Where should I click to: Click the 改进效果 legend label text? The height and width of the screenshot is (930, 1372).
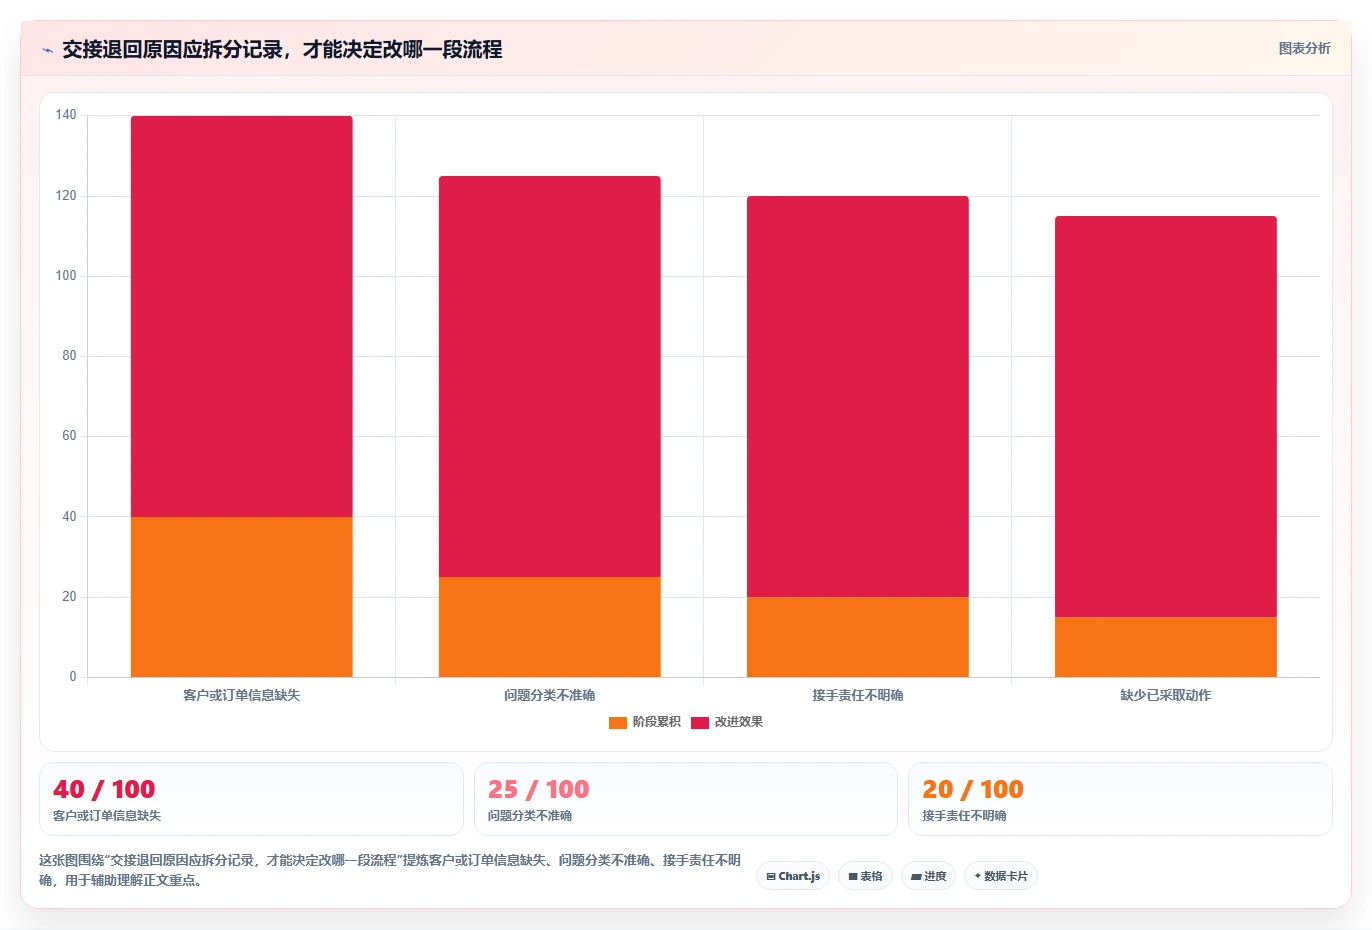pos(738,722)
